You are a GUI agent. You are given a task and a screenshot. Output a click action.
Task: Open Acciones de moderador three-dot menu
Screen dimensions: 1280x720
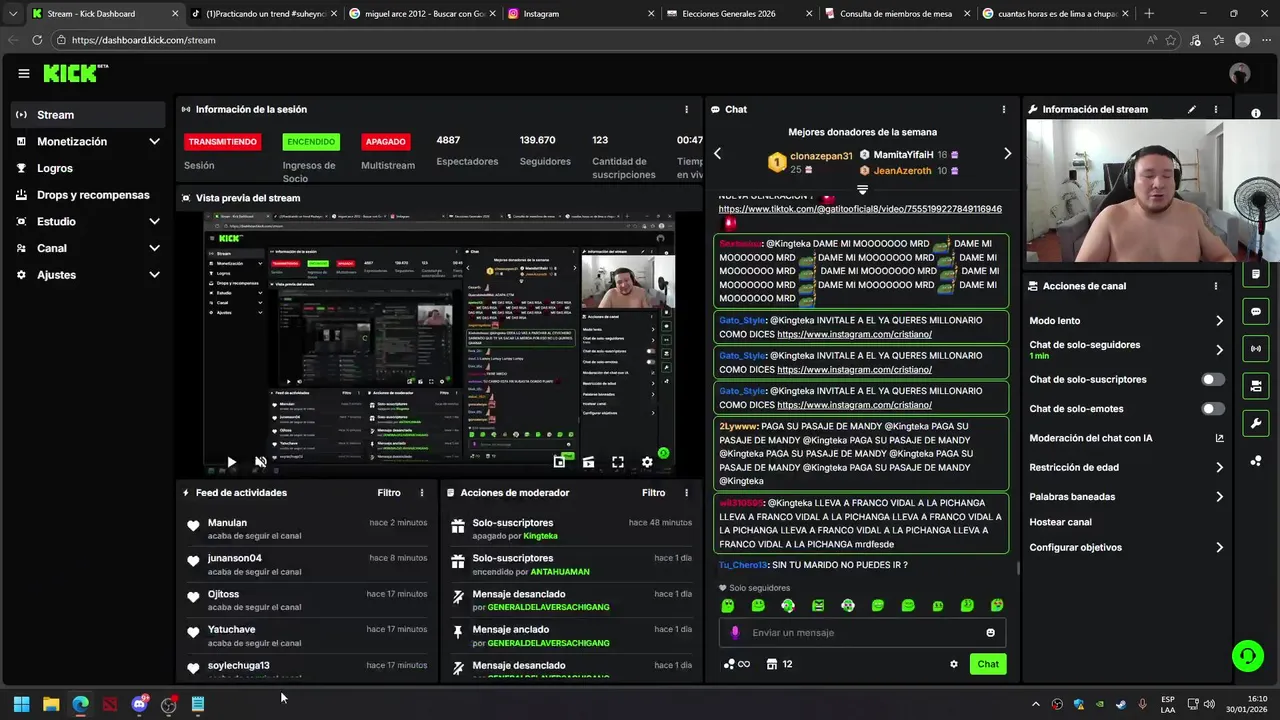tap(686, 493)
